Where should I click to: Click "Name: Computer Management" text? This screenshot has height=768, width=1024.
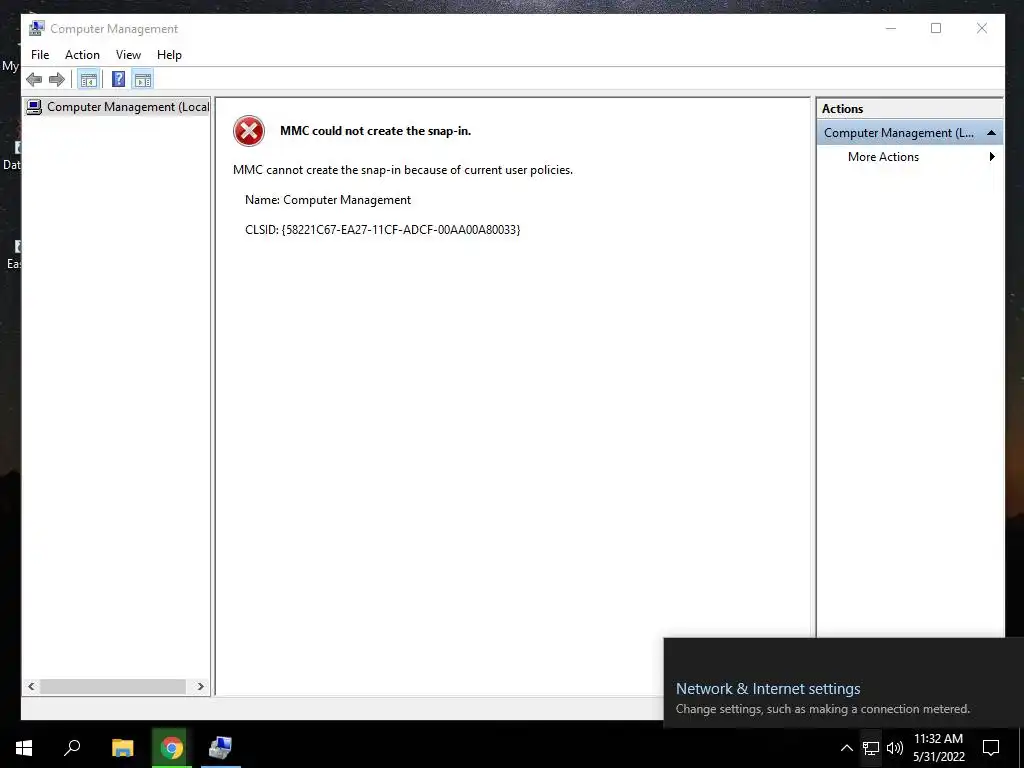click(x=328, y=200)
